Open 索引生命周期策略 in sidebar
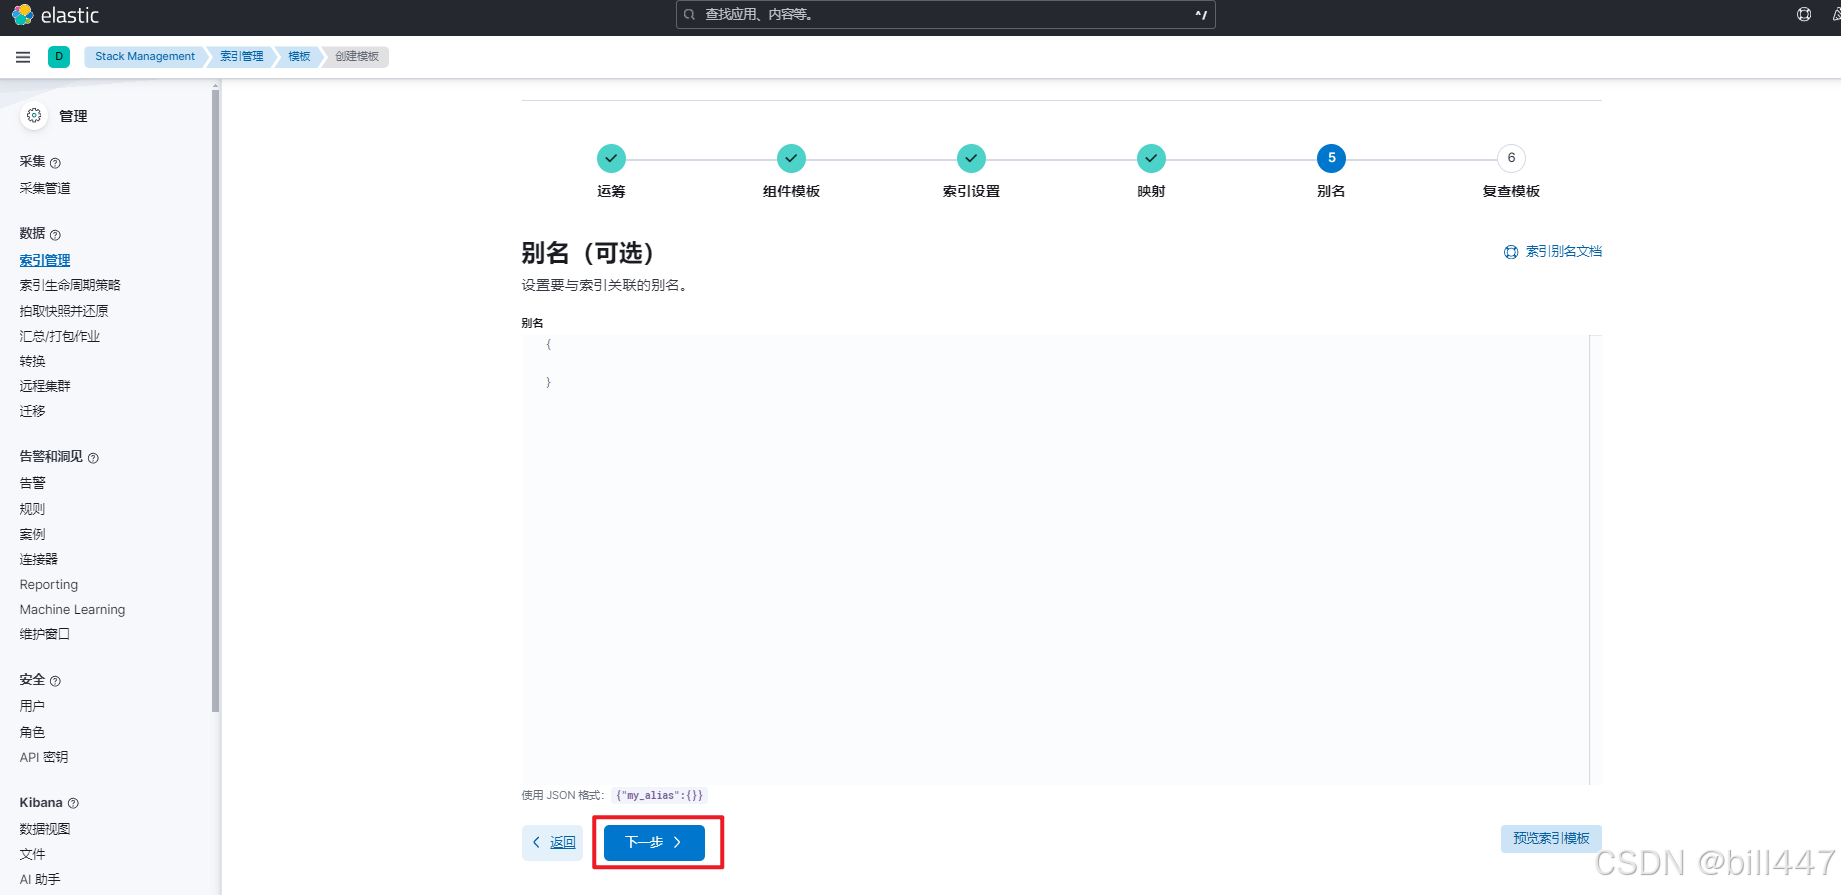The width and height of the screenshot is (1841, 895). pos(70,285)
